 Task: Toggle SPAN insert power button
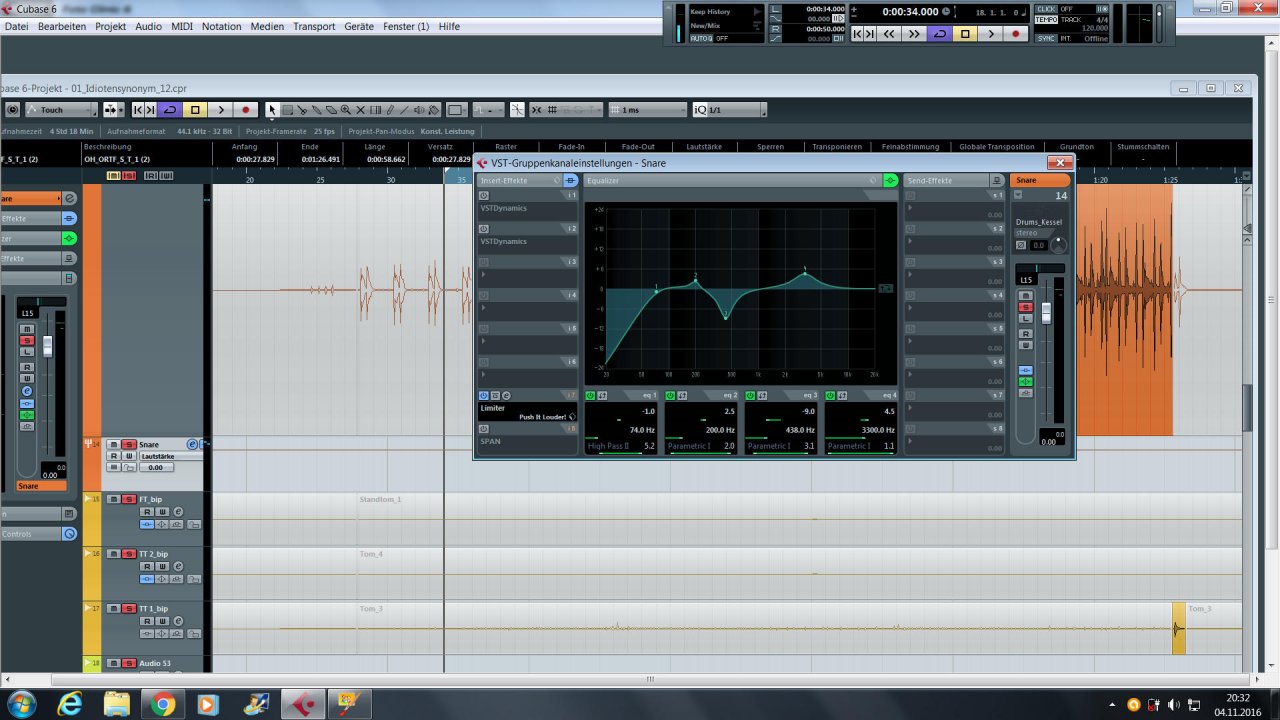(x=484, y=428)
